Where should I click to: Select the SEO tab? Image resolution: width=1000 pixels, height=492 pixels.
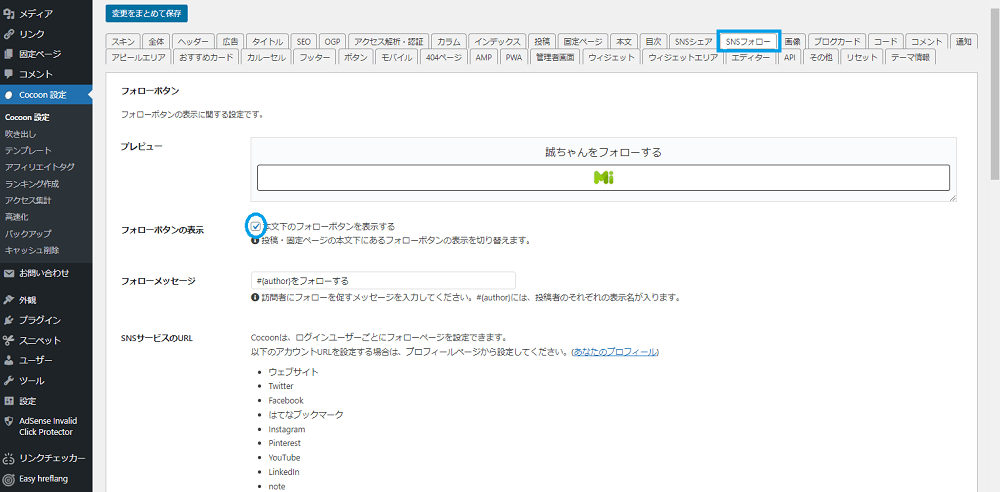point(304,41)
